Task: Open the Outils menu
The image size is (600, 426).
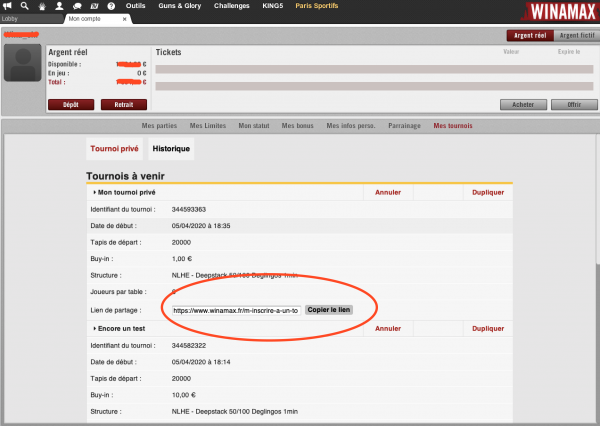Action: click(x=135, y=6)
